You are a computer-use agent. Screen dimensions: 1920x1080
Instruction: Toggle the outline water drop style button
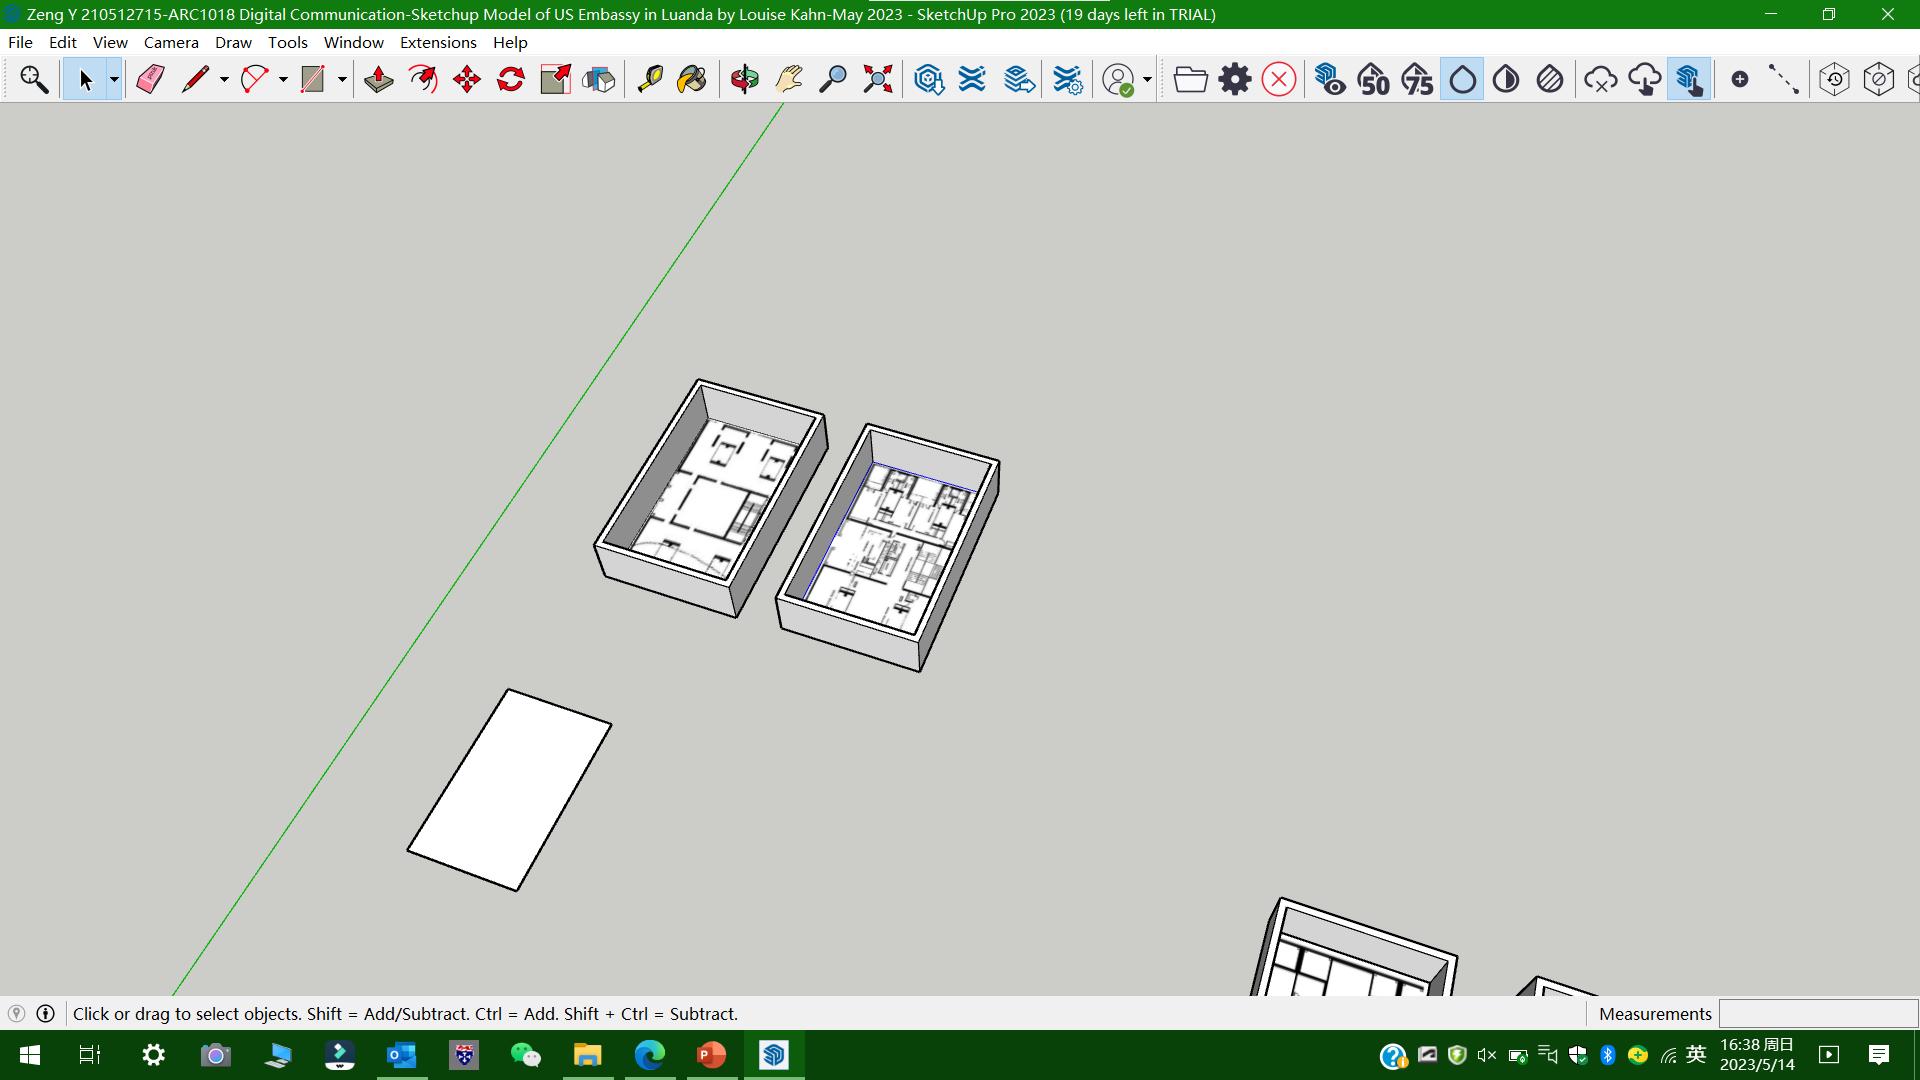pyautogui.click(x=1462, y=79)
